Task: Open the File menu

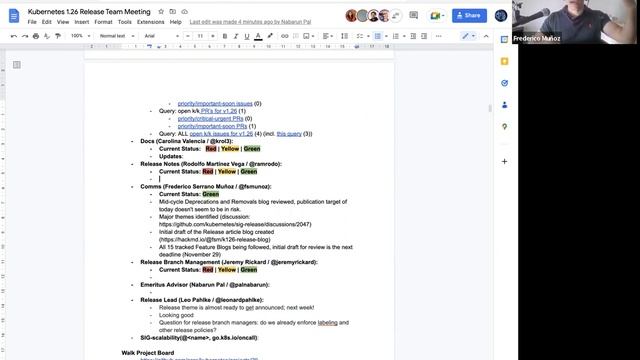Action: coord(32,22)
